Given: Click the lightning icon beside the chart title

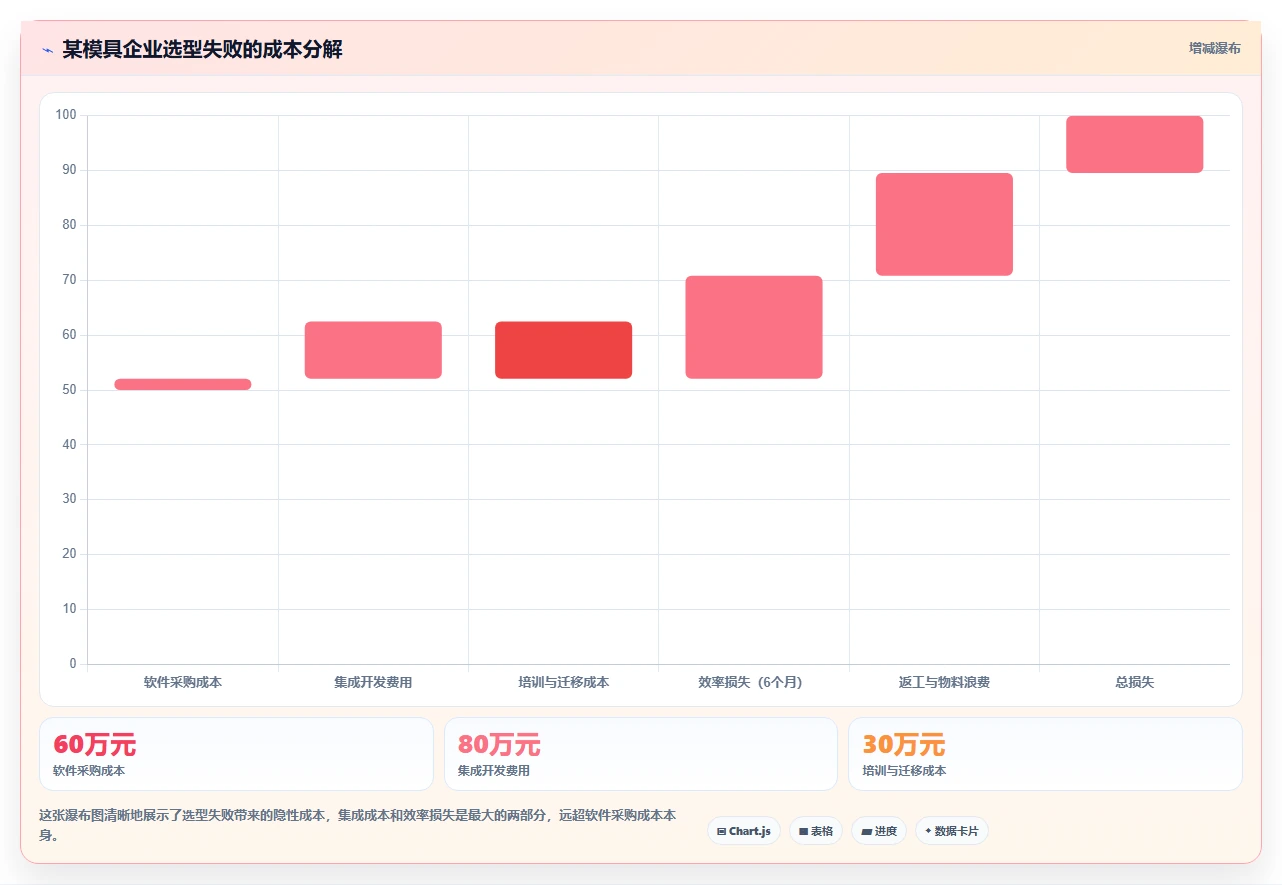Looking at the screenshot, I should (x=47, y=49).
